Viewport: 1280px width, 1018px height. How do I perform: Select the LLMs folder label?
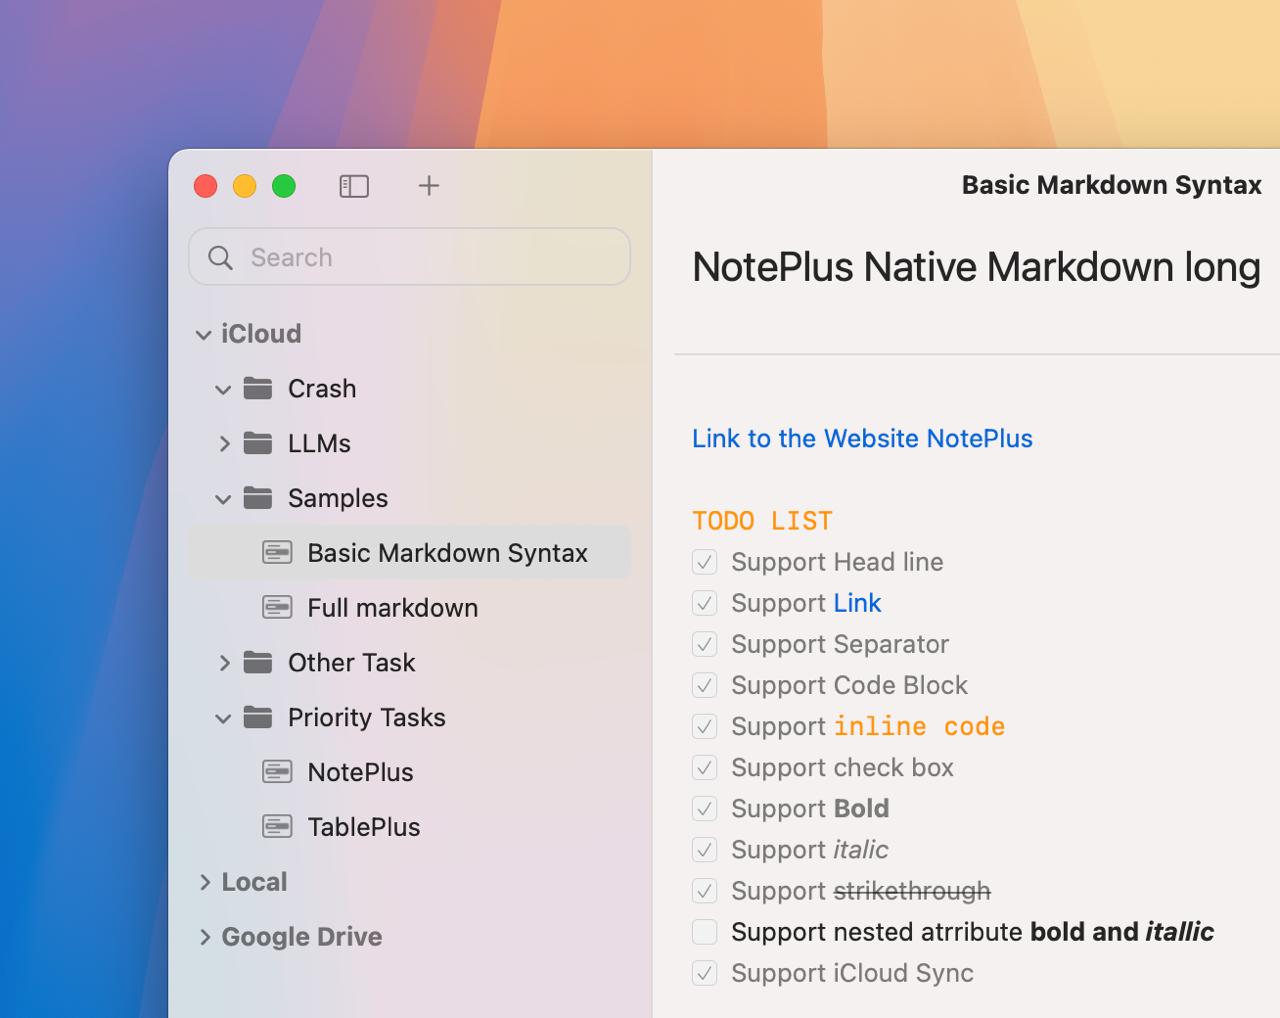pos(319,443)
